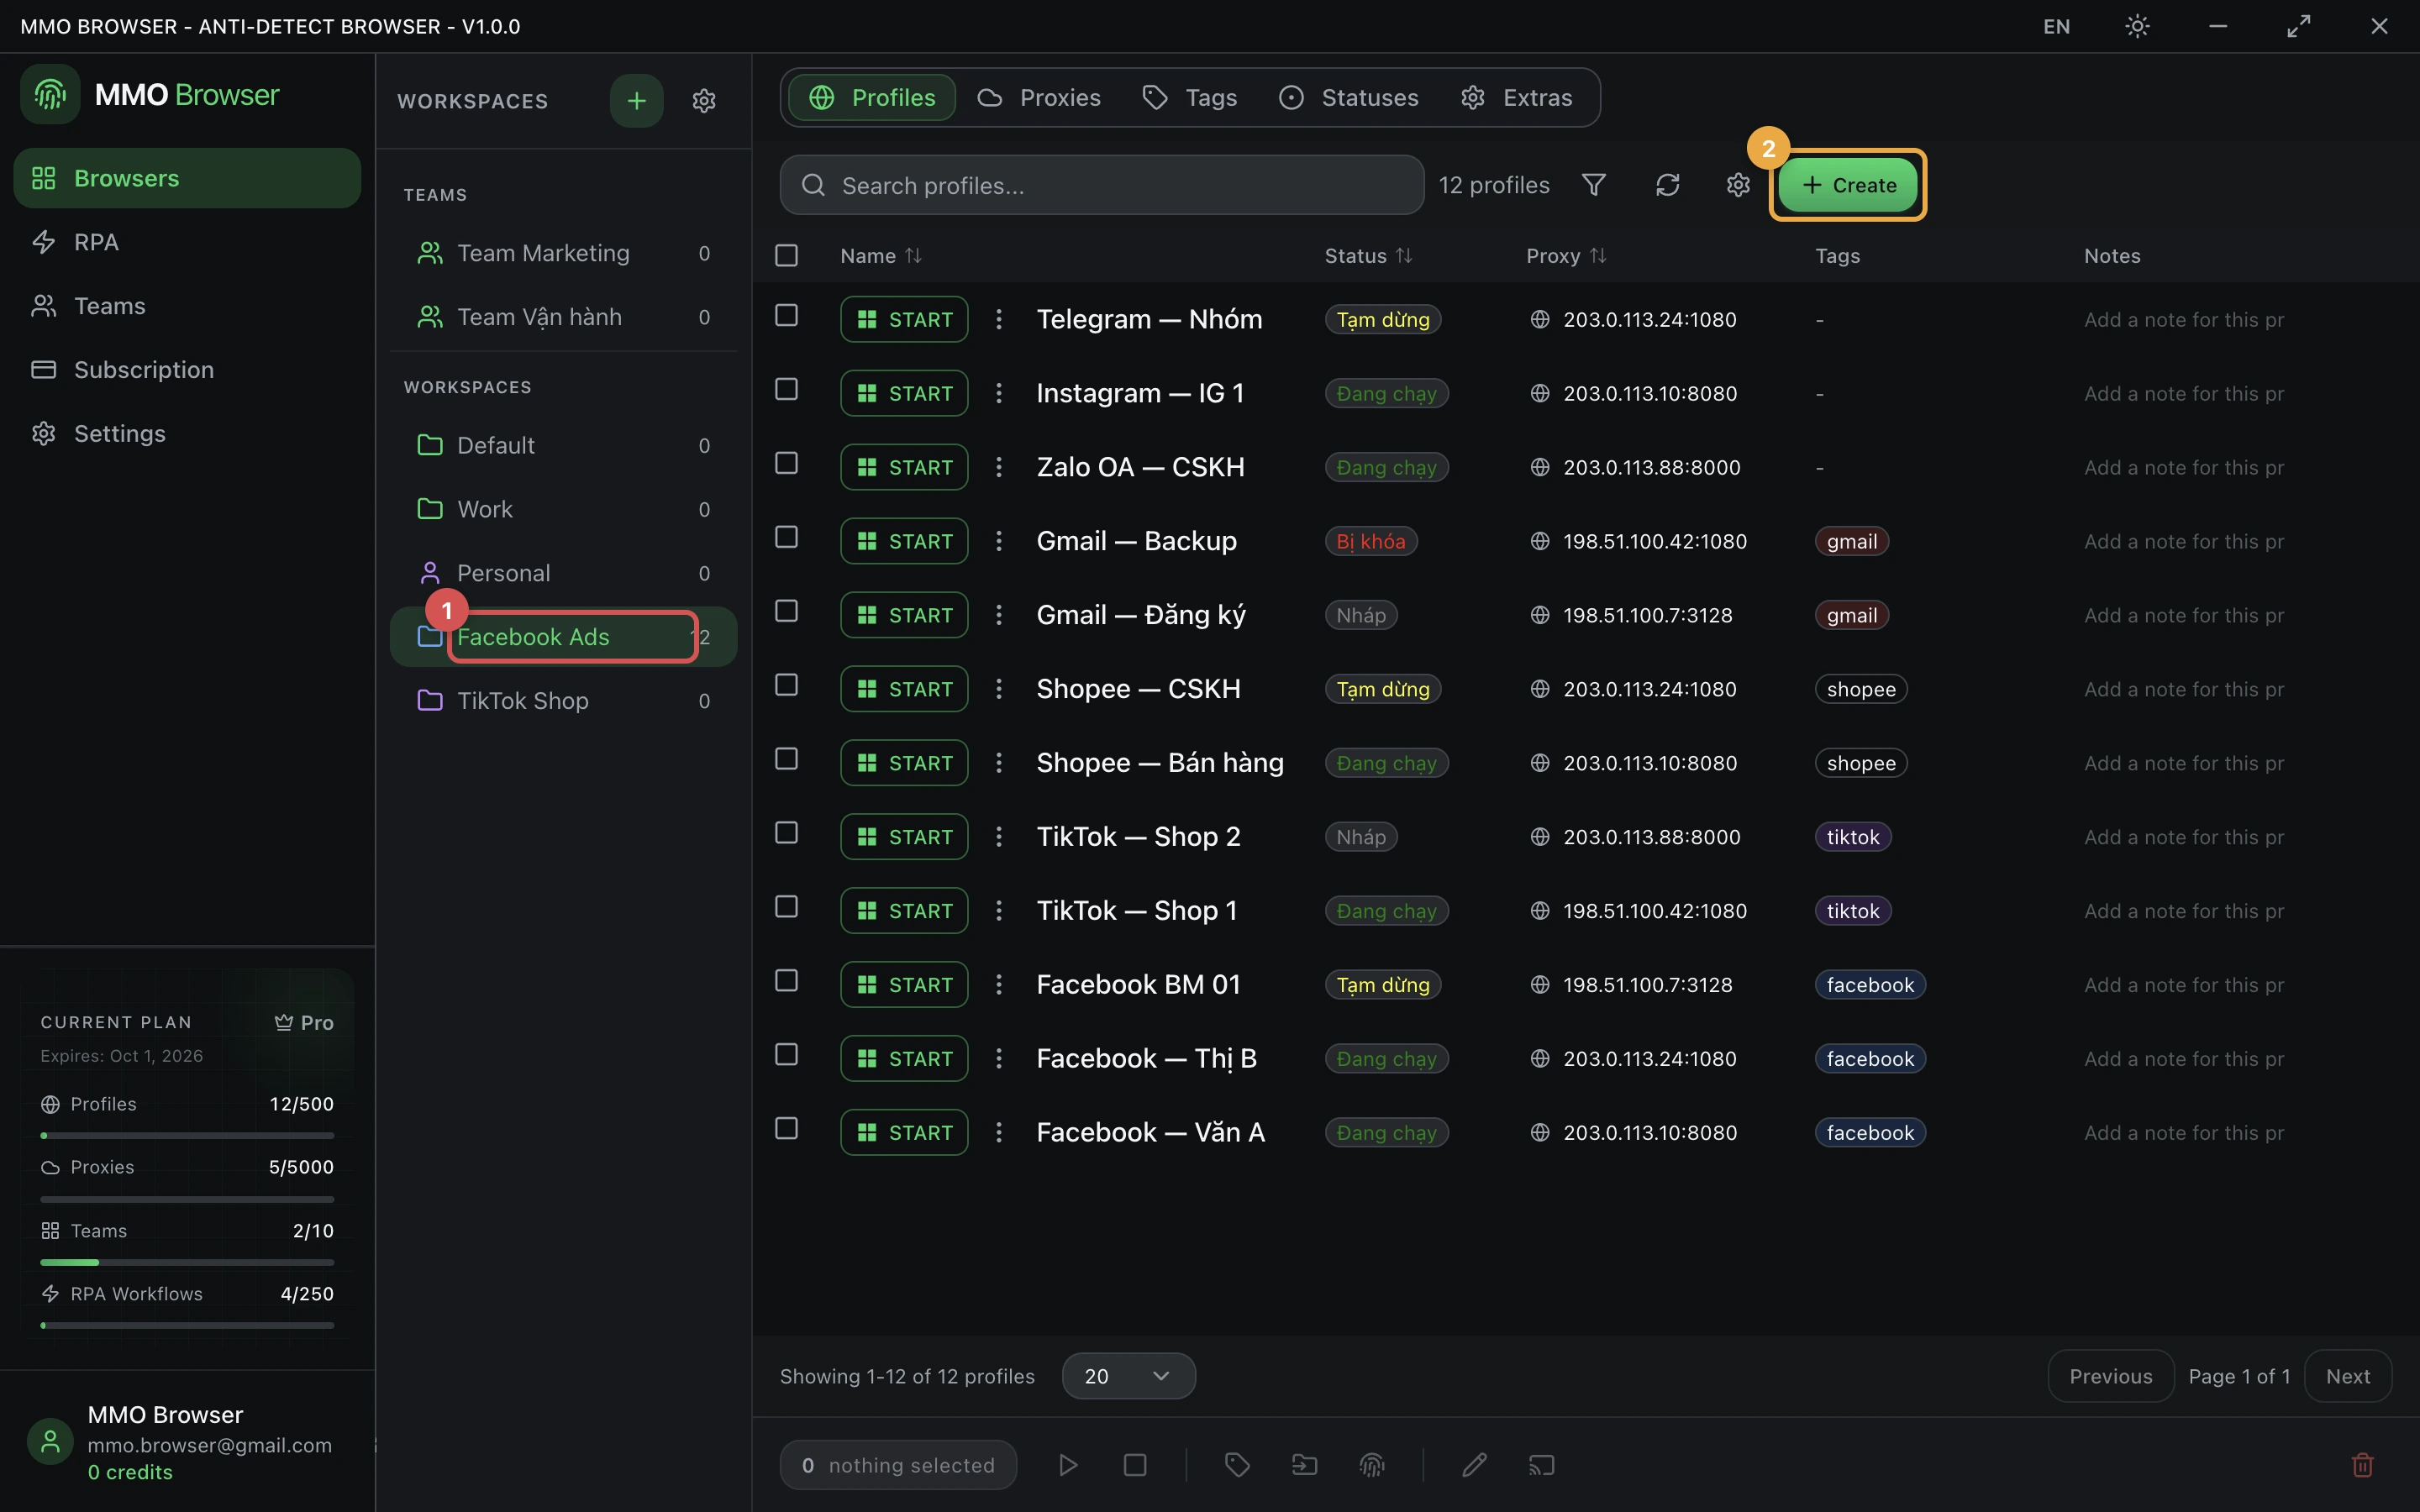Open RPA in the left sidebar
2420x1512 pixels.
(x=187, y=242)
